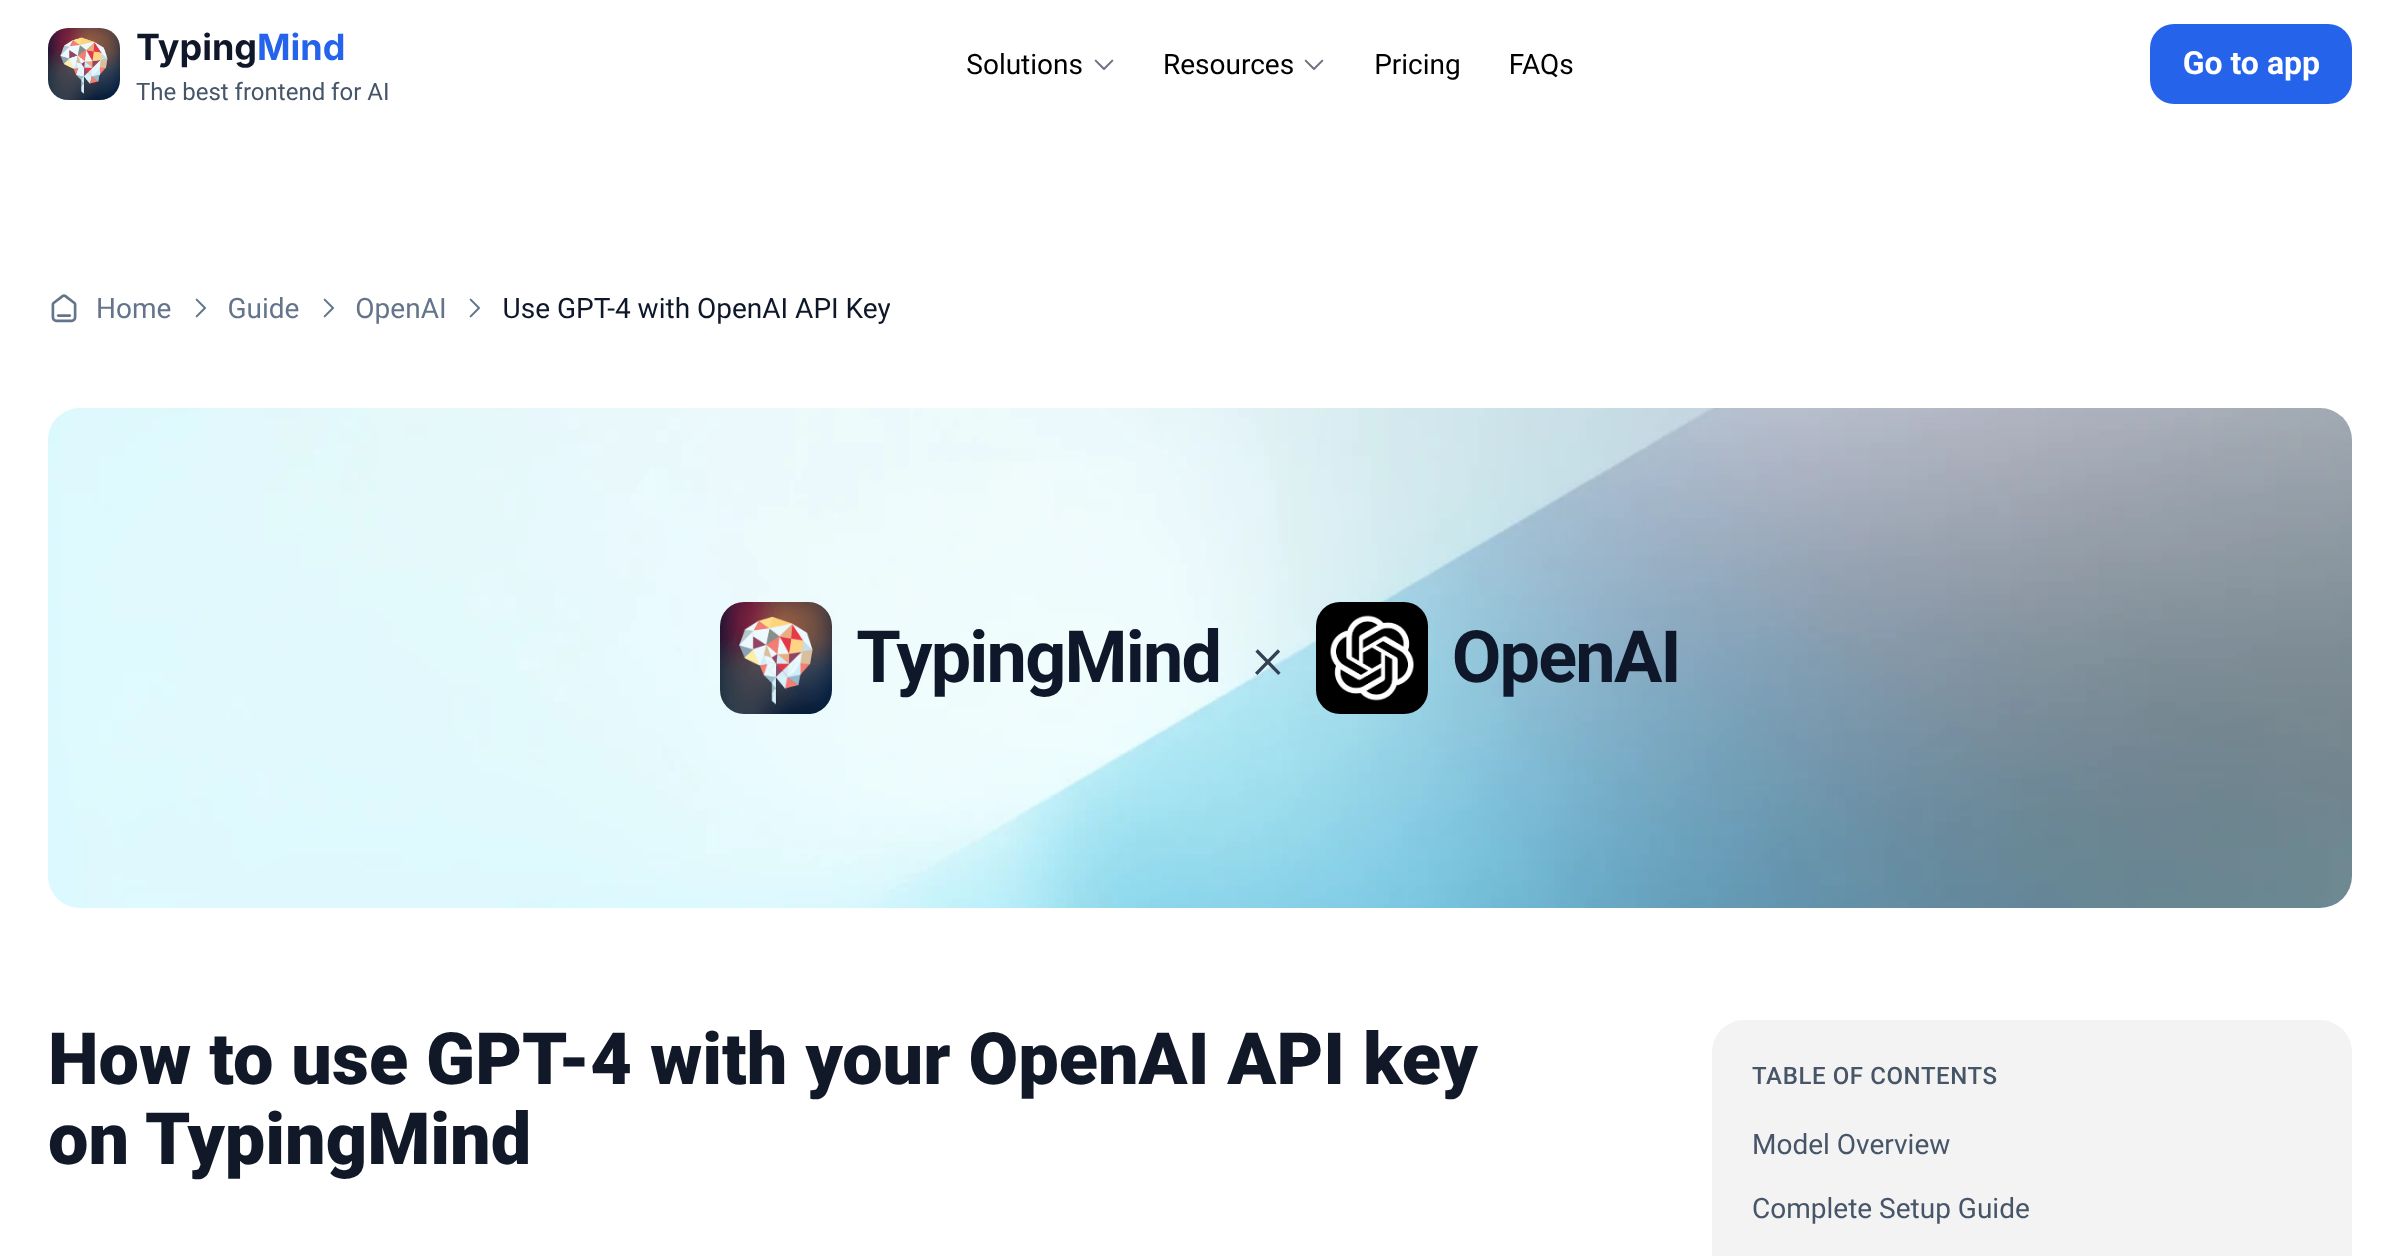Open the OpenAI breadcrumb link
Image resolution: width=2400 pixels, height=1256 pixels.
[x=401, y=309]
